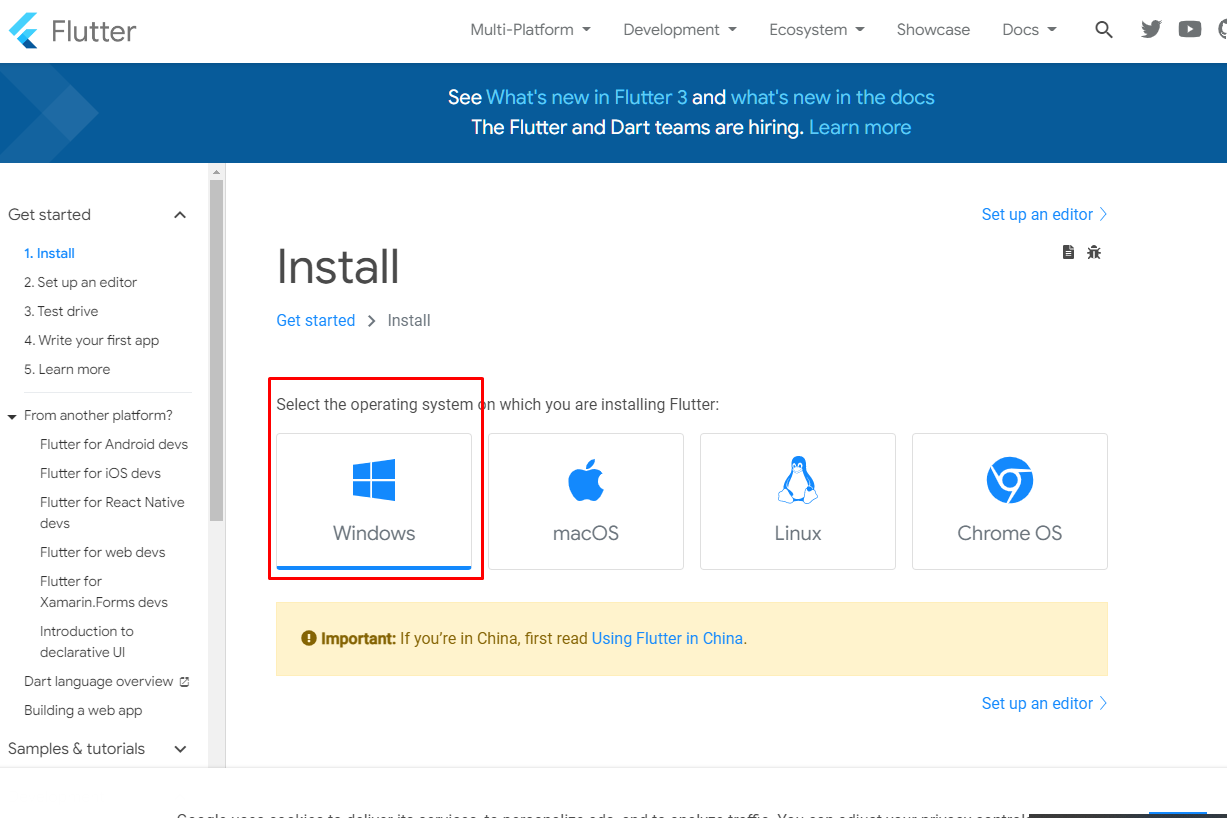Screen dimensions: 1227x818
Task: Click what's new in the docs link
Action: click(833, 97)
